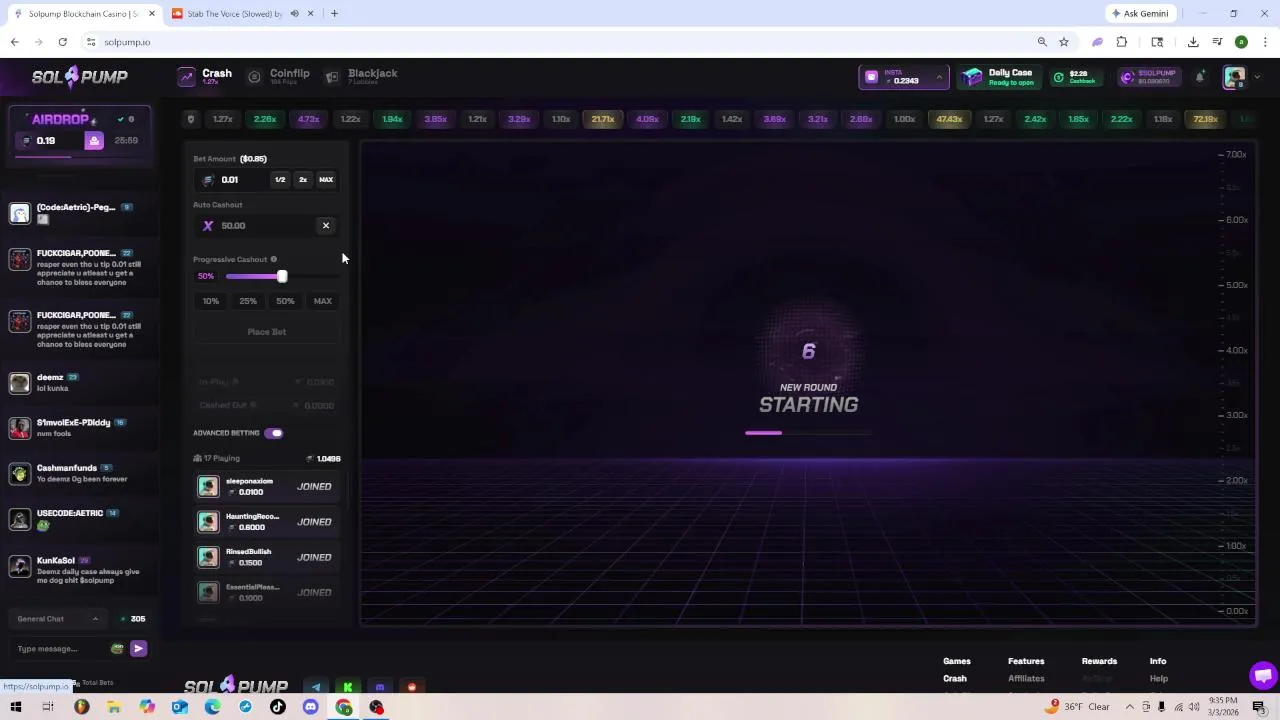The width and height of the screenshot is (1280, 720).
Task: Click RinsedBullish player avatar
Action: (208, 557)
